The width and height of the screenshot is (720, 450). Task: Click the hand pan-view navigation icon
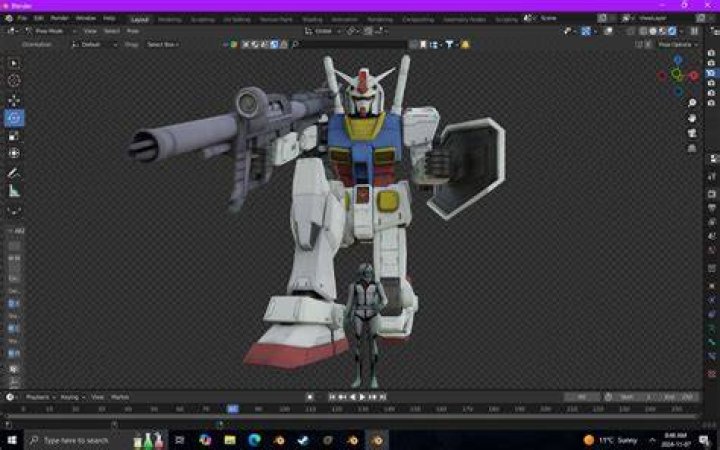(x=692, y=118)
